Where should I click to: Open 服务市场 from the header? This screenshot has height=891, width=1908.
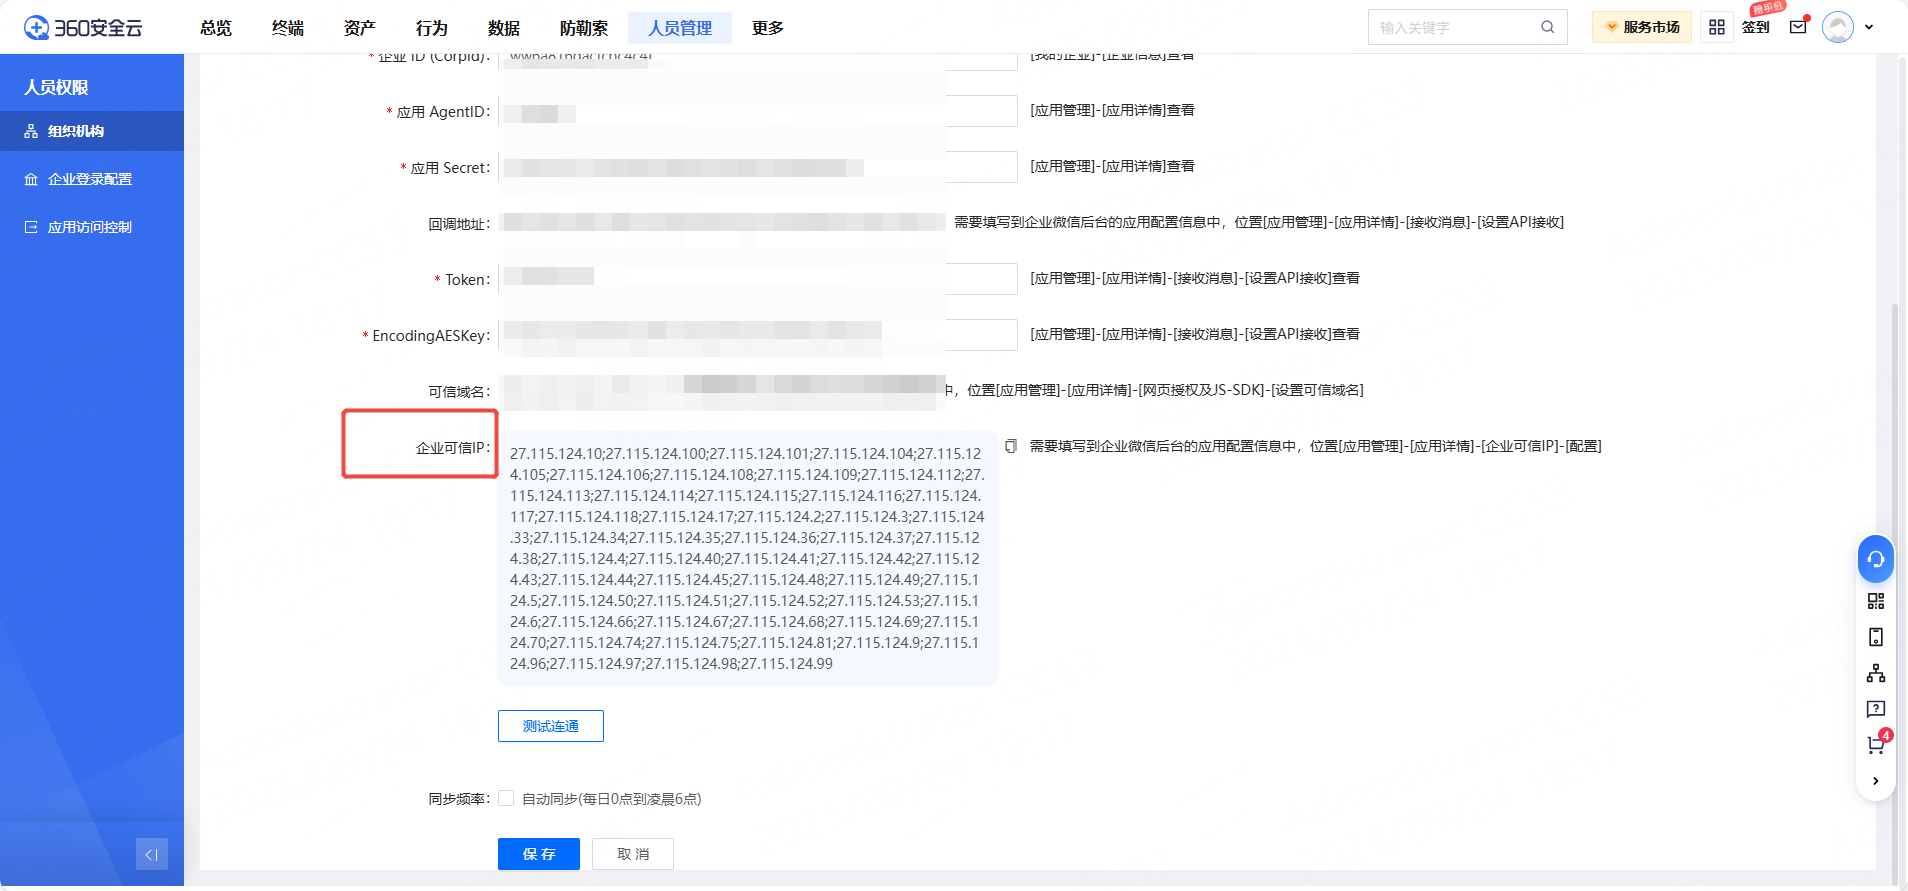point(1641,27)
